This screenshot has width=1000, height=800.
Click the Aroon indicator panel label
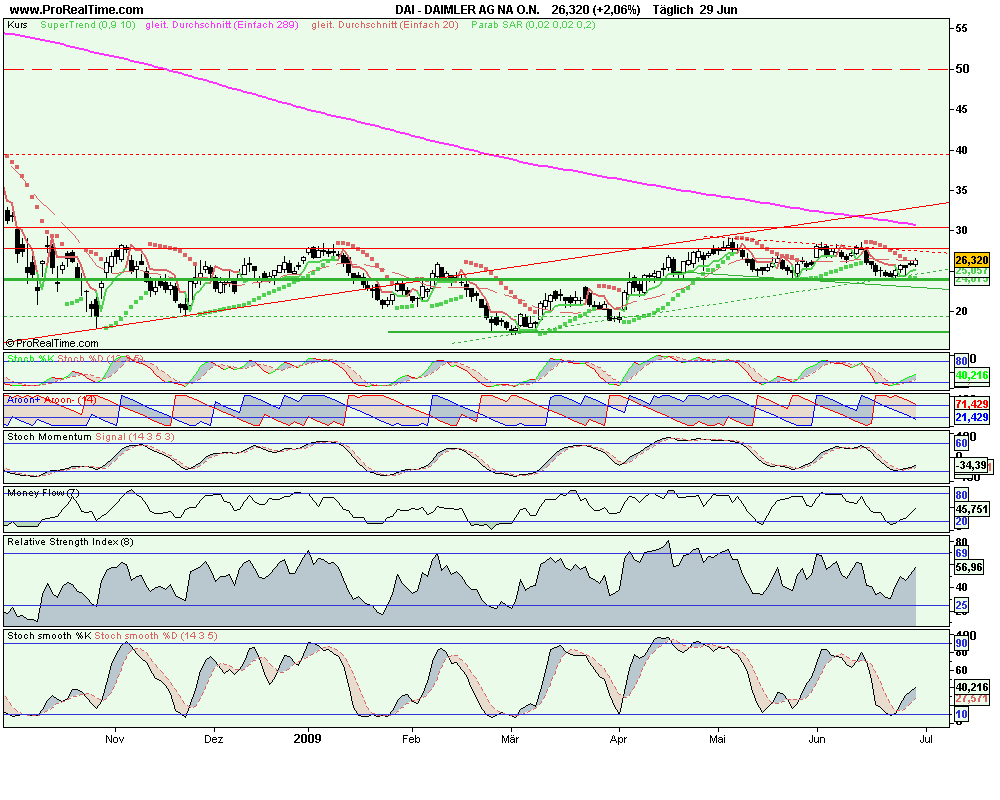tap(50, 399)
